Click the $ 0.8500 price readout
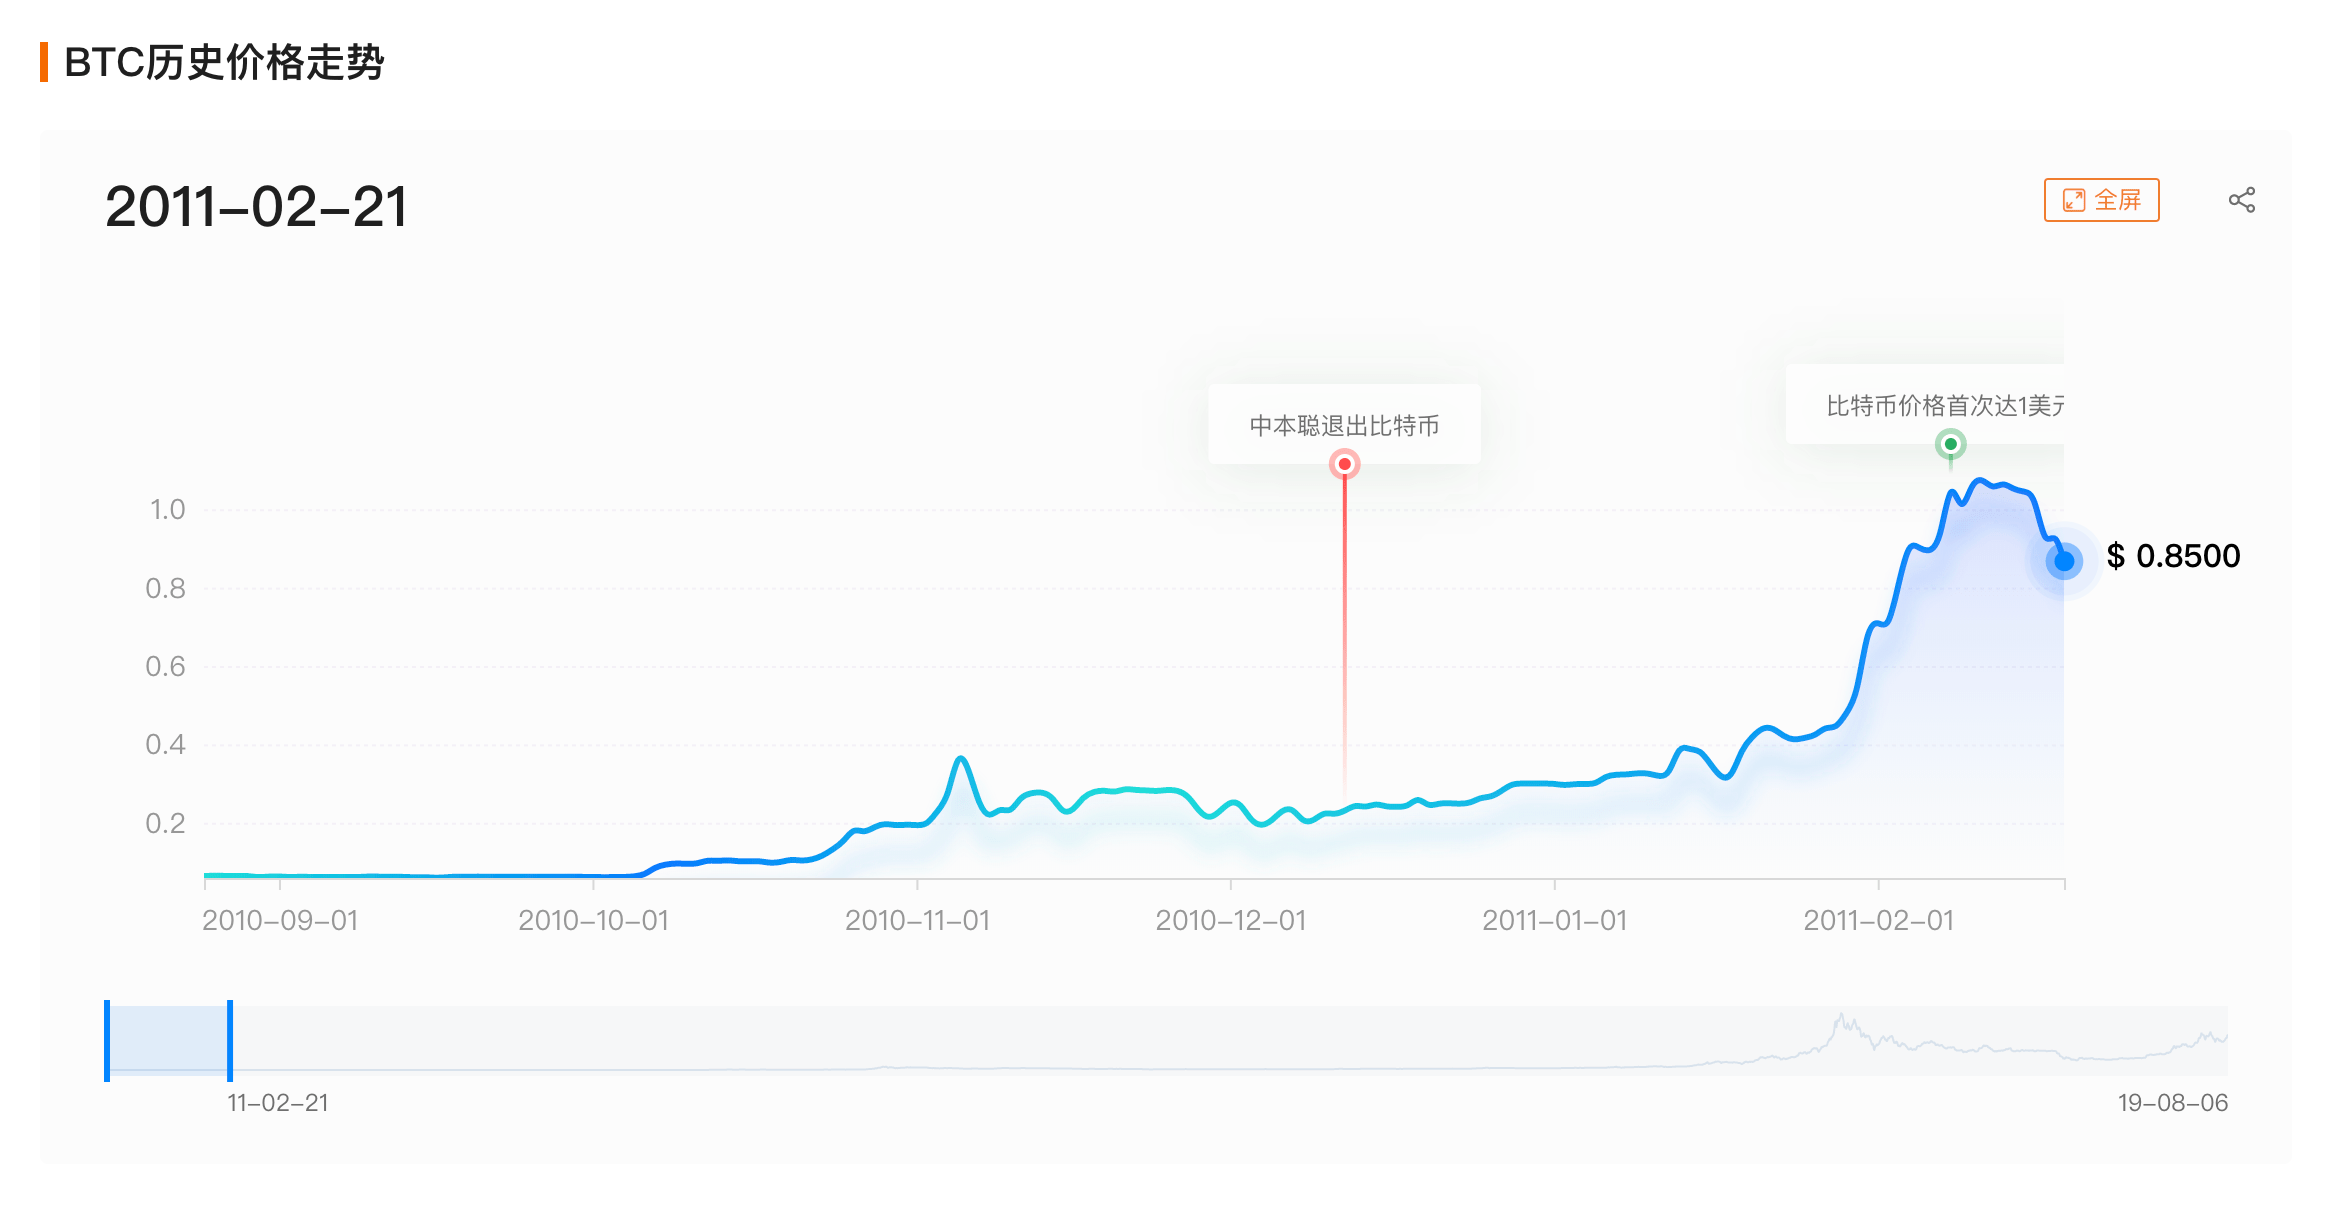 click(2173, 556)
